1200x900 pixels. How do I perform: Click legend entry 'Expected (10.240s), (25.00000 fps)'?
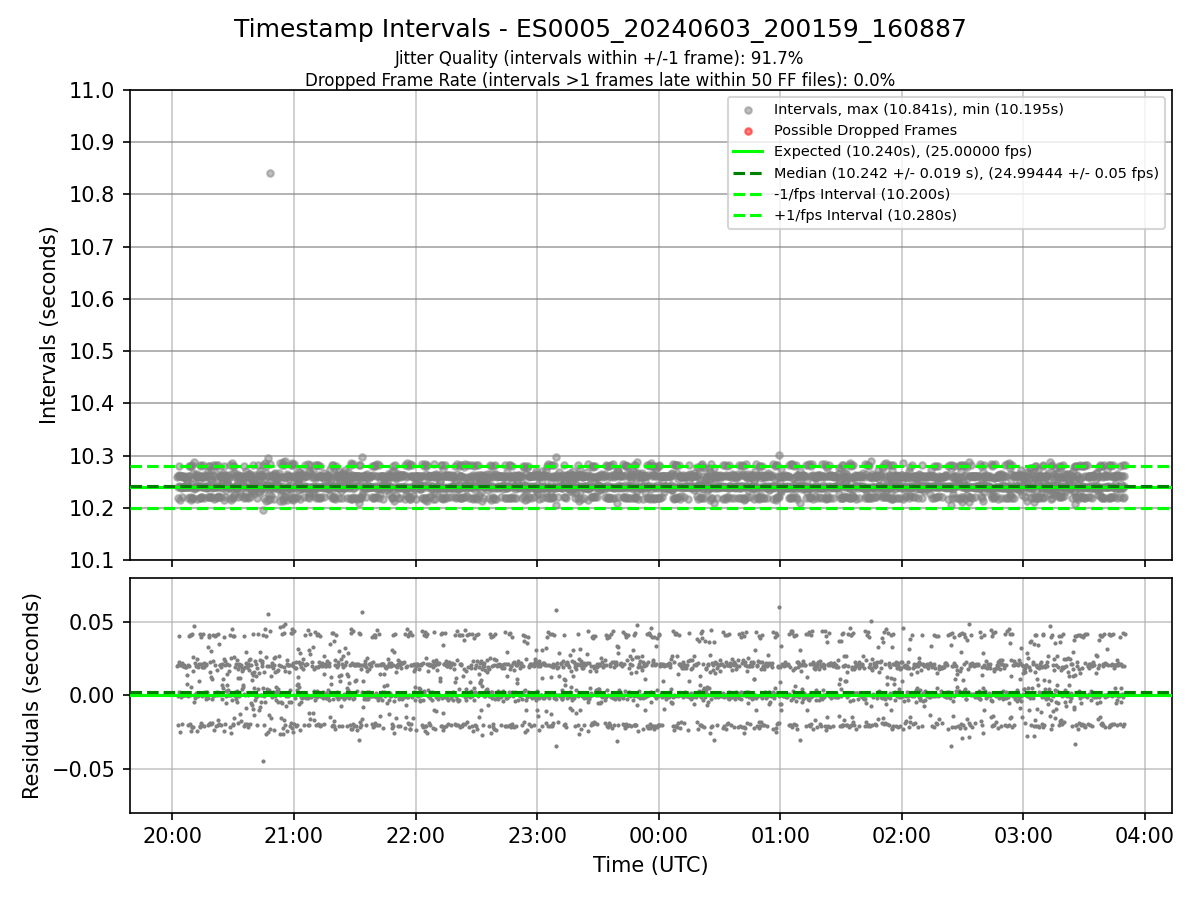tap(903, 151)
